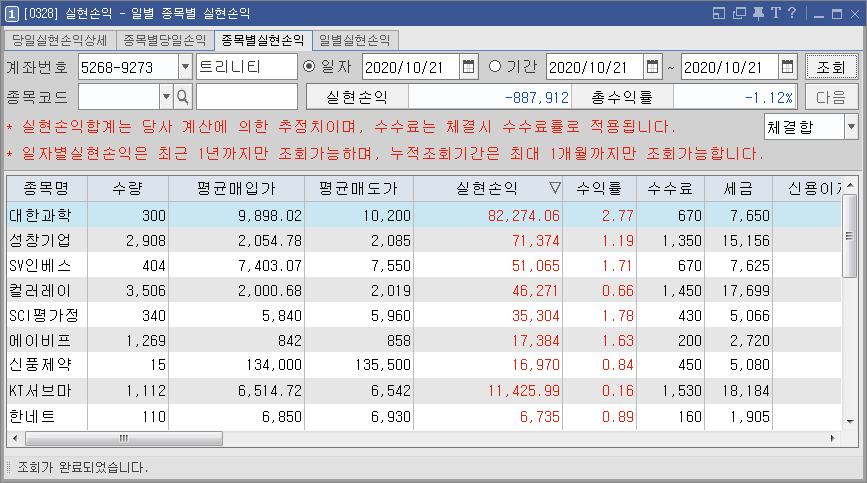Click the 조회 query button
This screenshot has height=483, width=867.
[x=831, y=67]
